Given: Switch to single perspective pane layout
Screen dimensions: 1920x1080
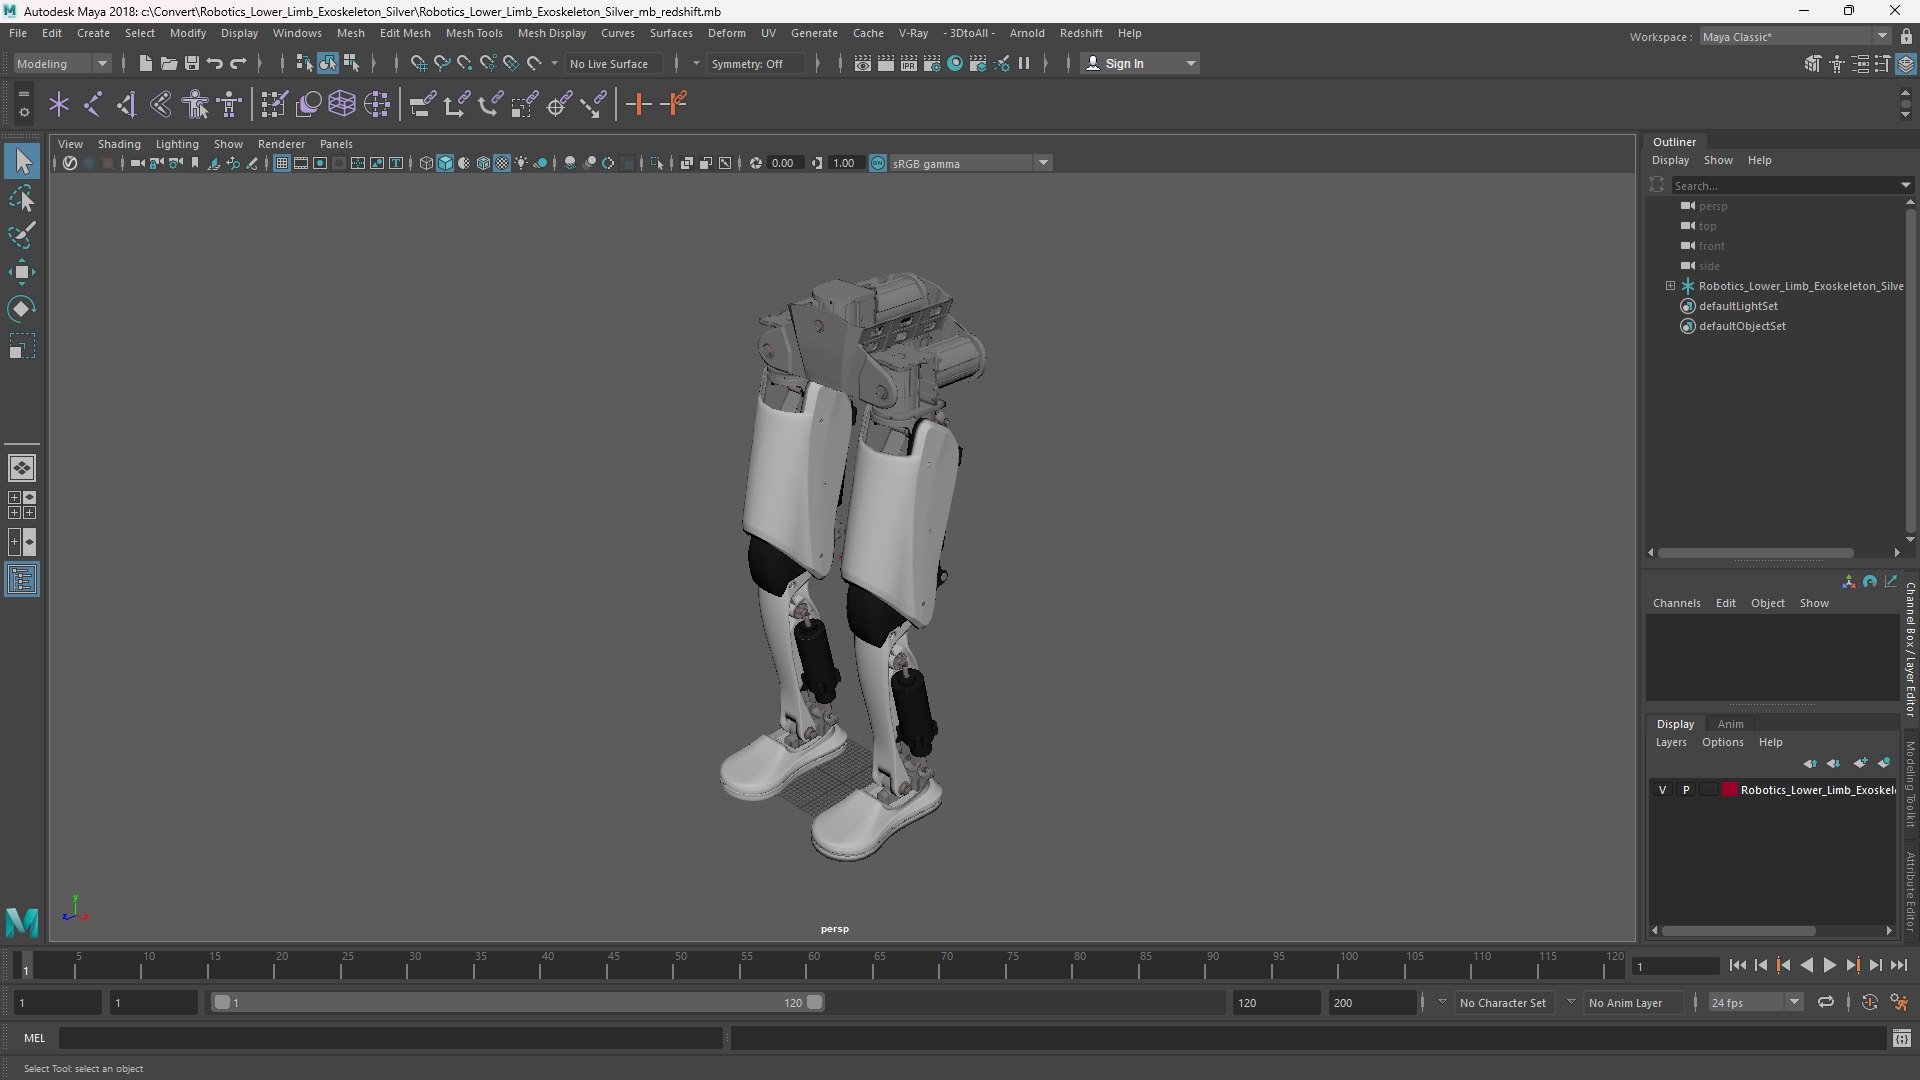Looking at the screenshot, I should (22, 468).
